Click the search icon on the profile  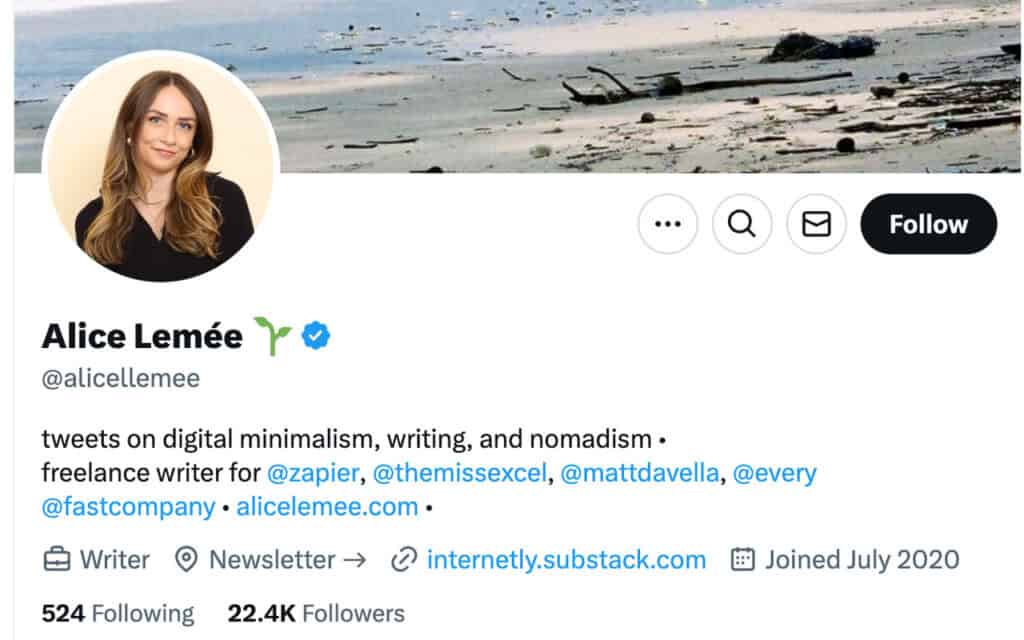coord(742,224)
